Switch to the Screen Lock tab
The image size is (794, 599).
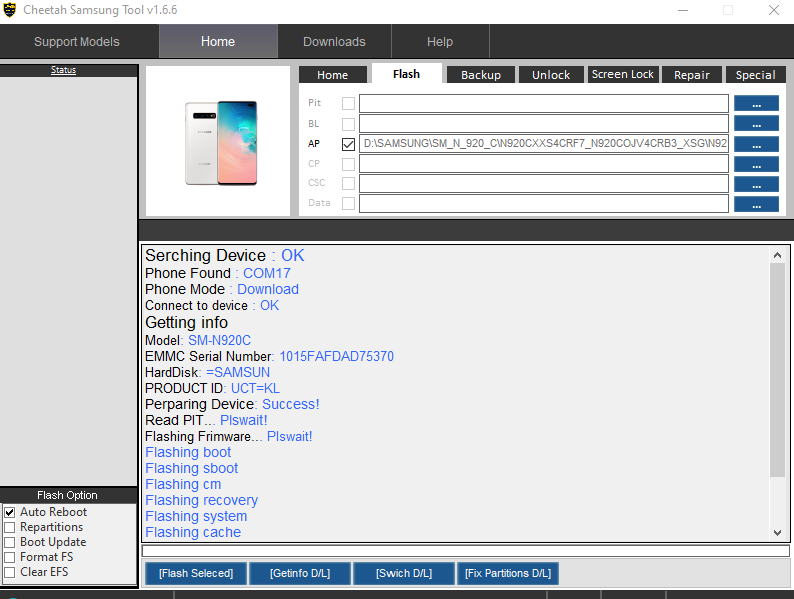pyautogui.click(x=623, y=74)
